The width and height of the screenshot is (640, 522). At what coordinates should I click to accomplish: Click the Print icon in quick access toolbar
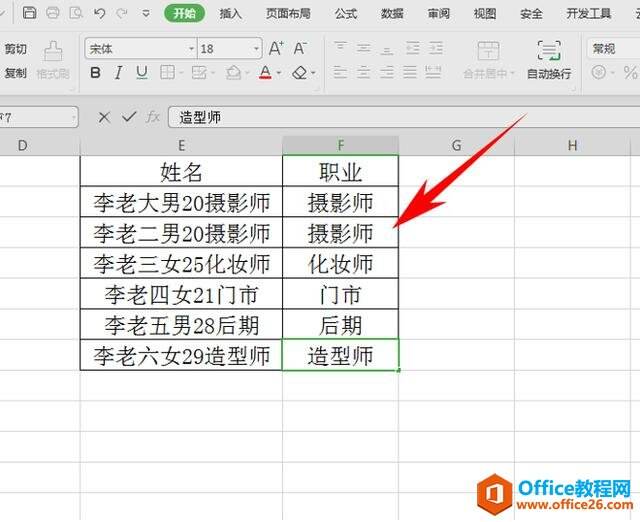pos(53,13)
